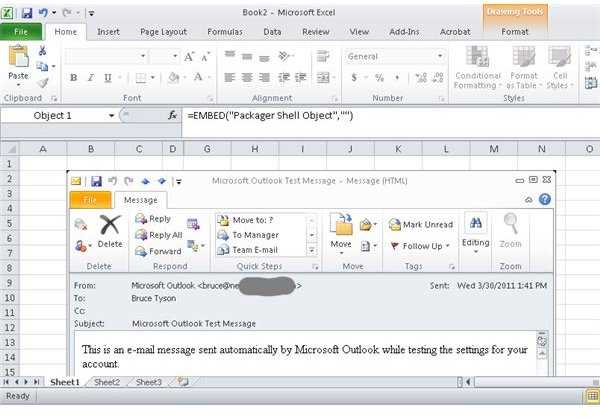Toggle Italic formatting in Font group
The width and height of the screenshot is (600, 418).
[91, 78]
